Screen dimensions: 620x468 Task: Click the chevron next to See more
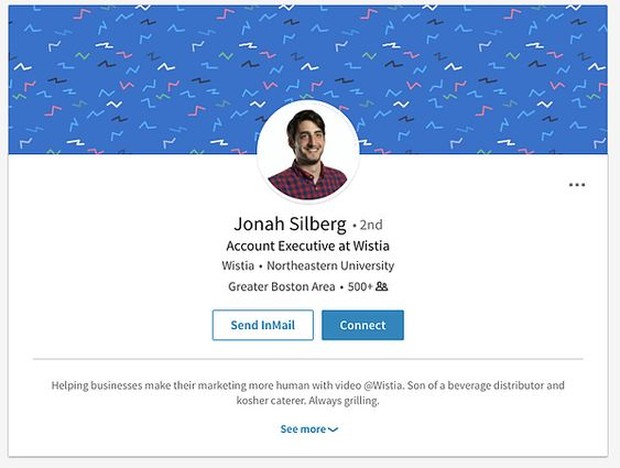coord(334,430)
